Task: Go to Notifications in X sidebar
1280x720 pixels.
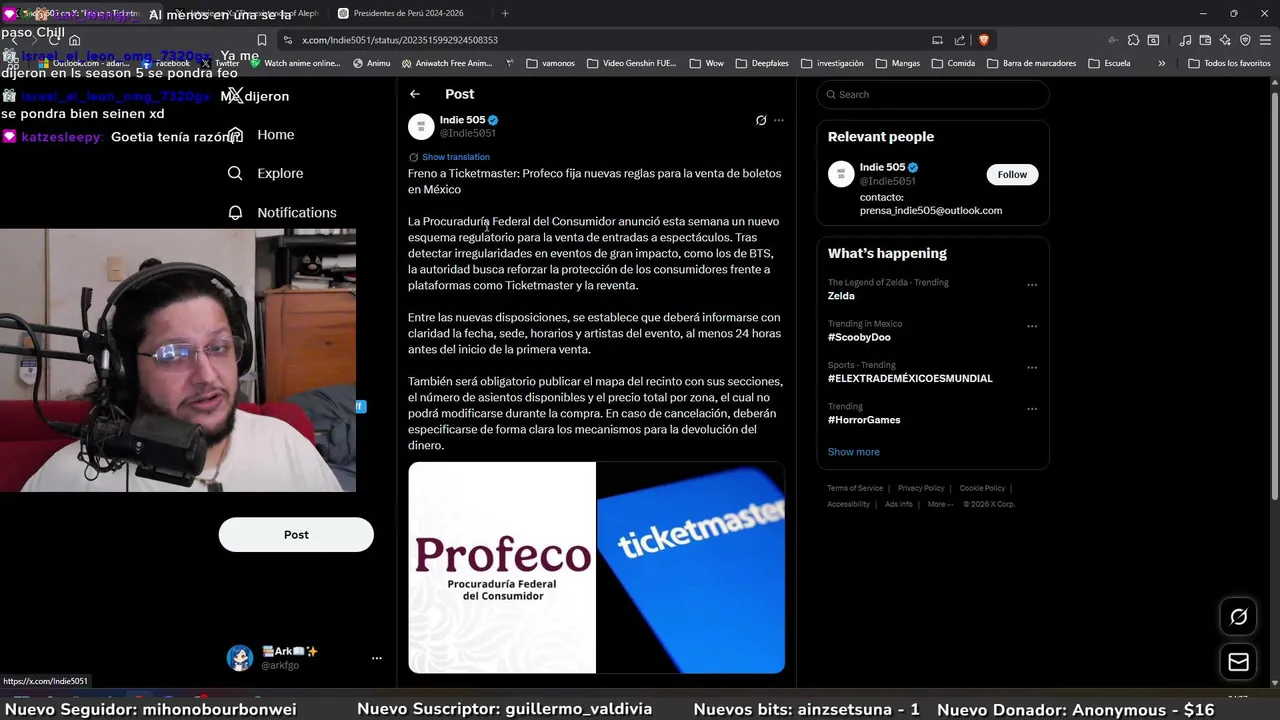Action: pyautogui.click(x=282, y=212)
